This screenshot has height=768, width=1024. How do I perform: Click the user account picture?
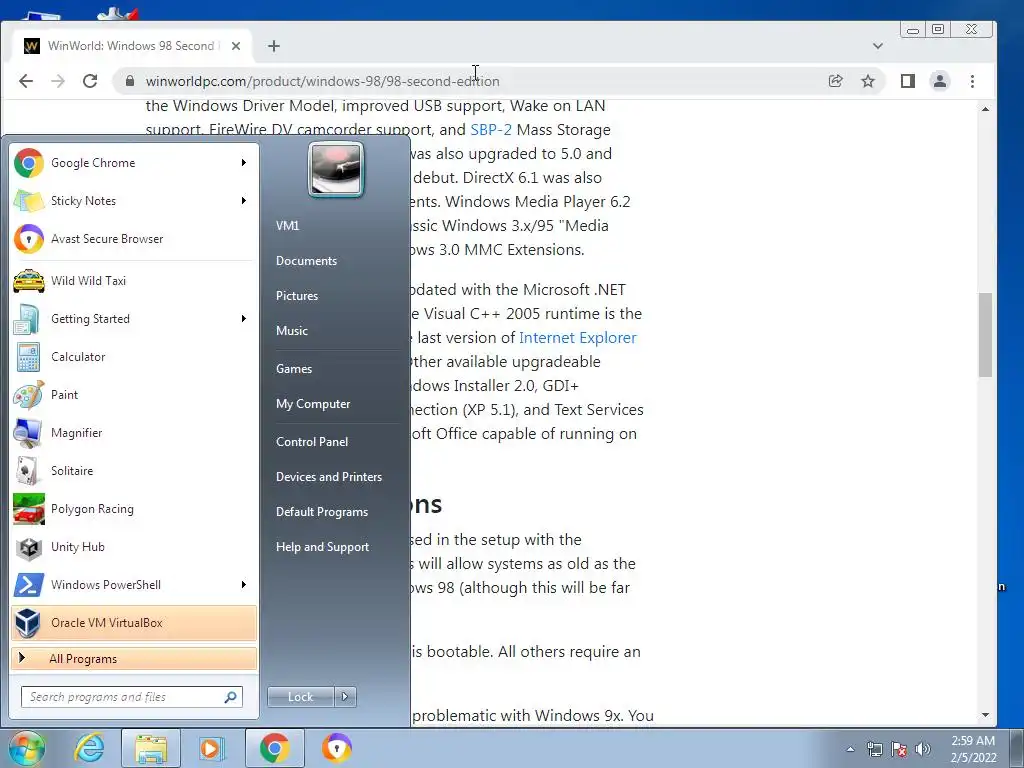[336, 170]
